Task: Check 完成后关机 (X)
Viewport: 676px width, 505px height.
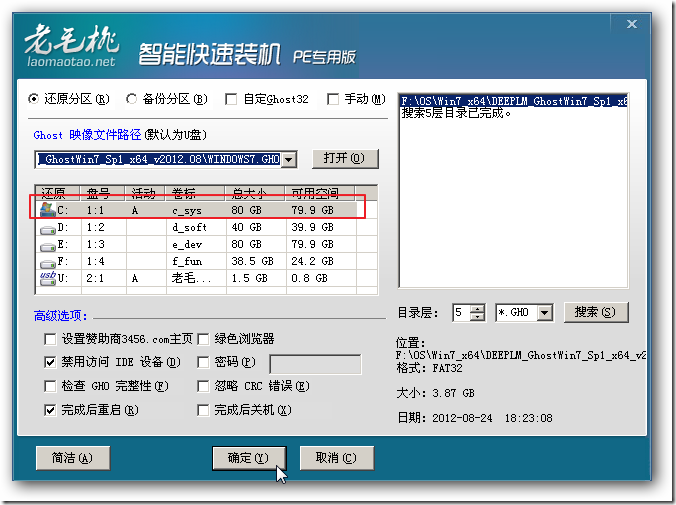Action: (x=203, y=410)
